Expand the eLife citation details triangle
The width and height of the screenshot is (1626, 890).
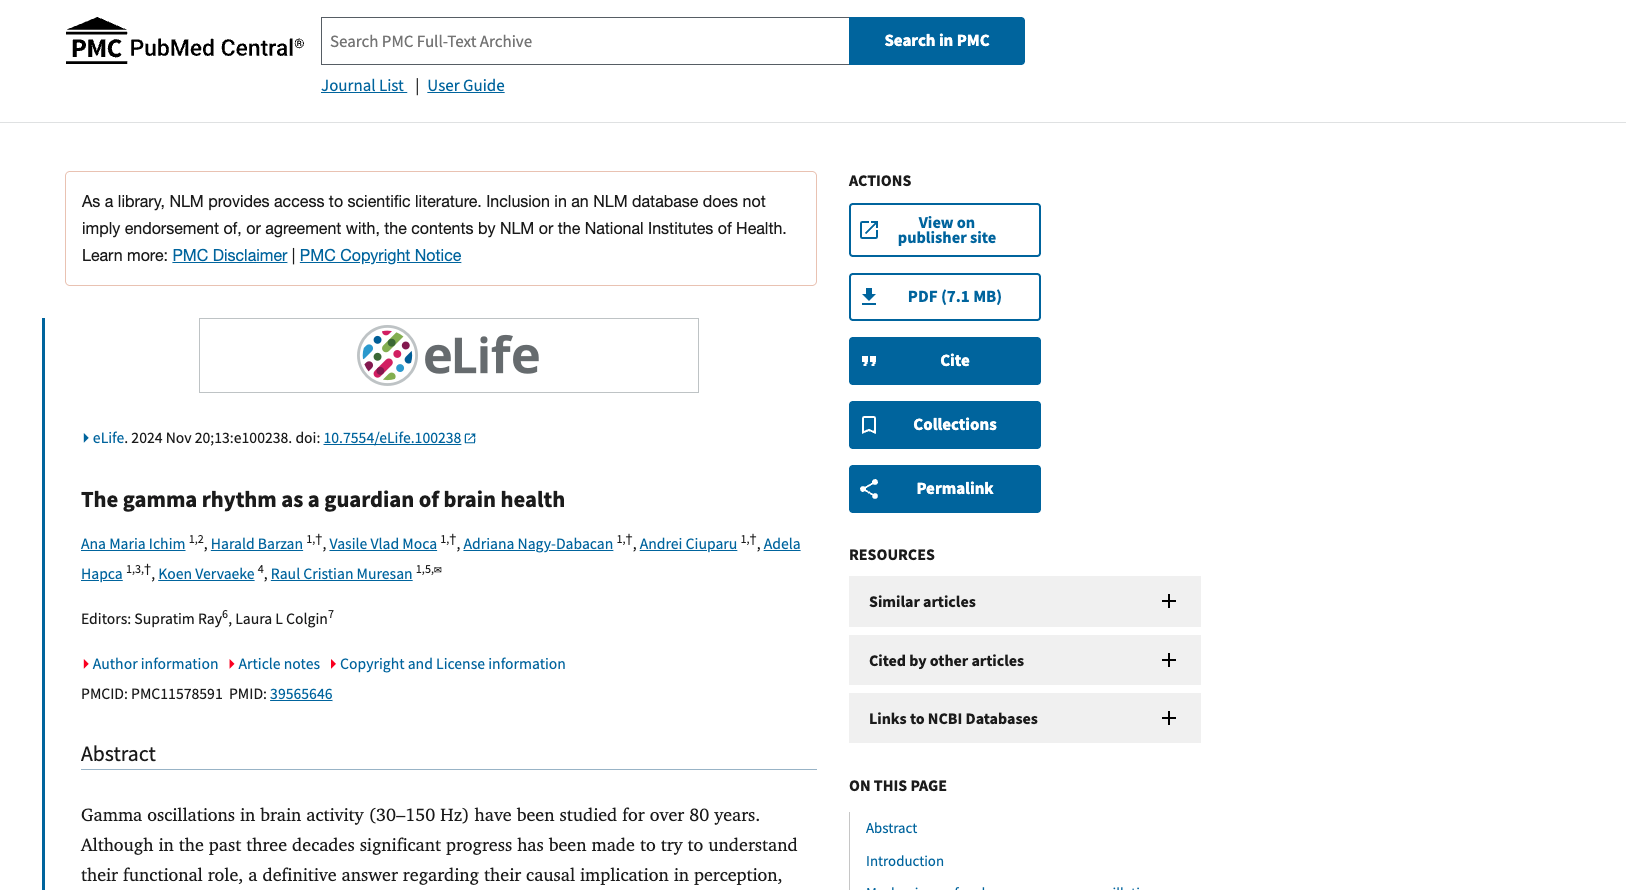pyautogui.click(x=86, y=438)
